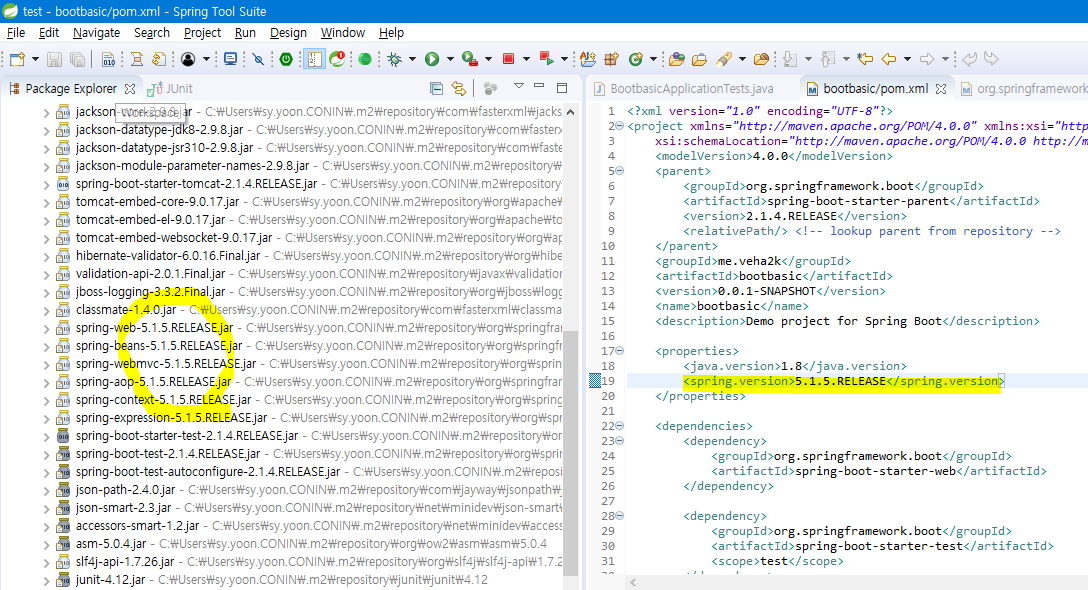The height and width of the screenshot is (590, 1088).
Task: Open Package Explorer View Menu triangle
Action: 518,86
